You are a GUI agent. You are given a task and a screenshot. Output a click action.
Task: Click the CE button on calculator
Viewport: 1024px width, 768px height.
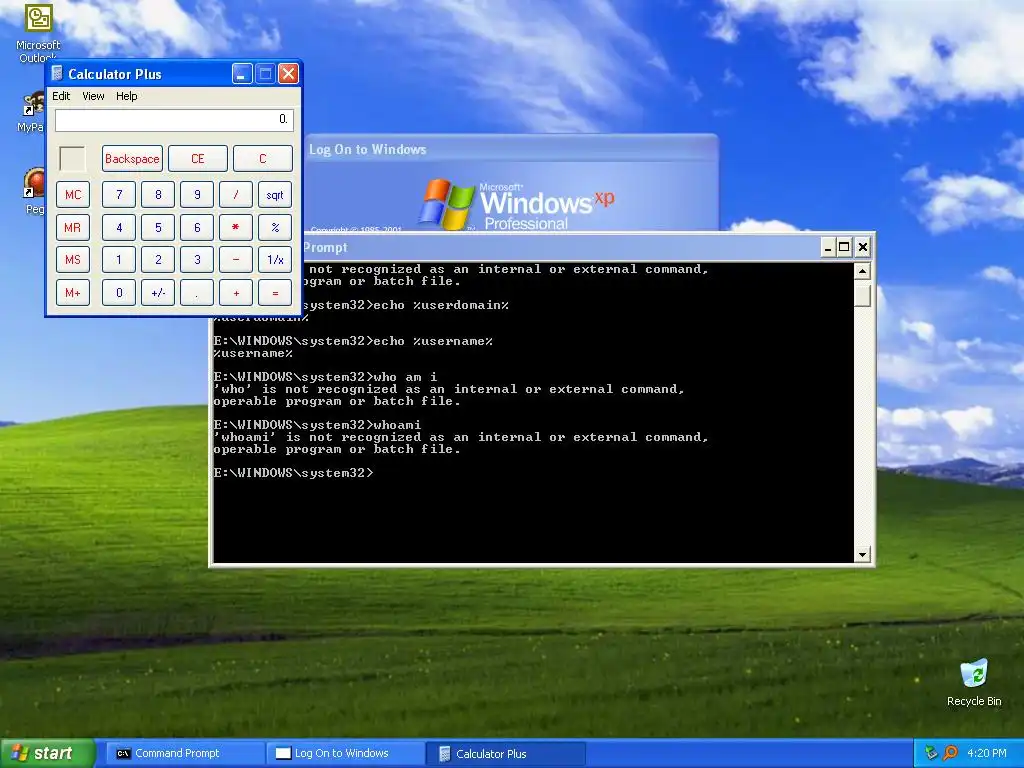198,159
